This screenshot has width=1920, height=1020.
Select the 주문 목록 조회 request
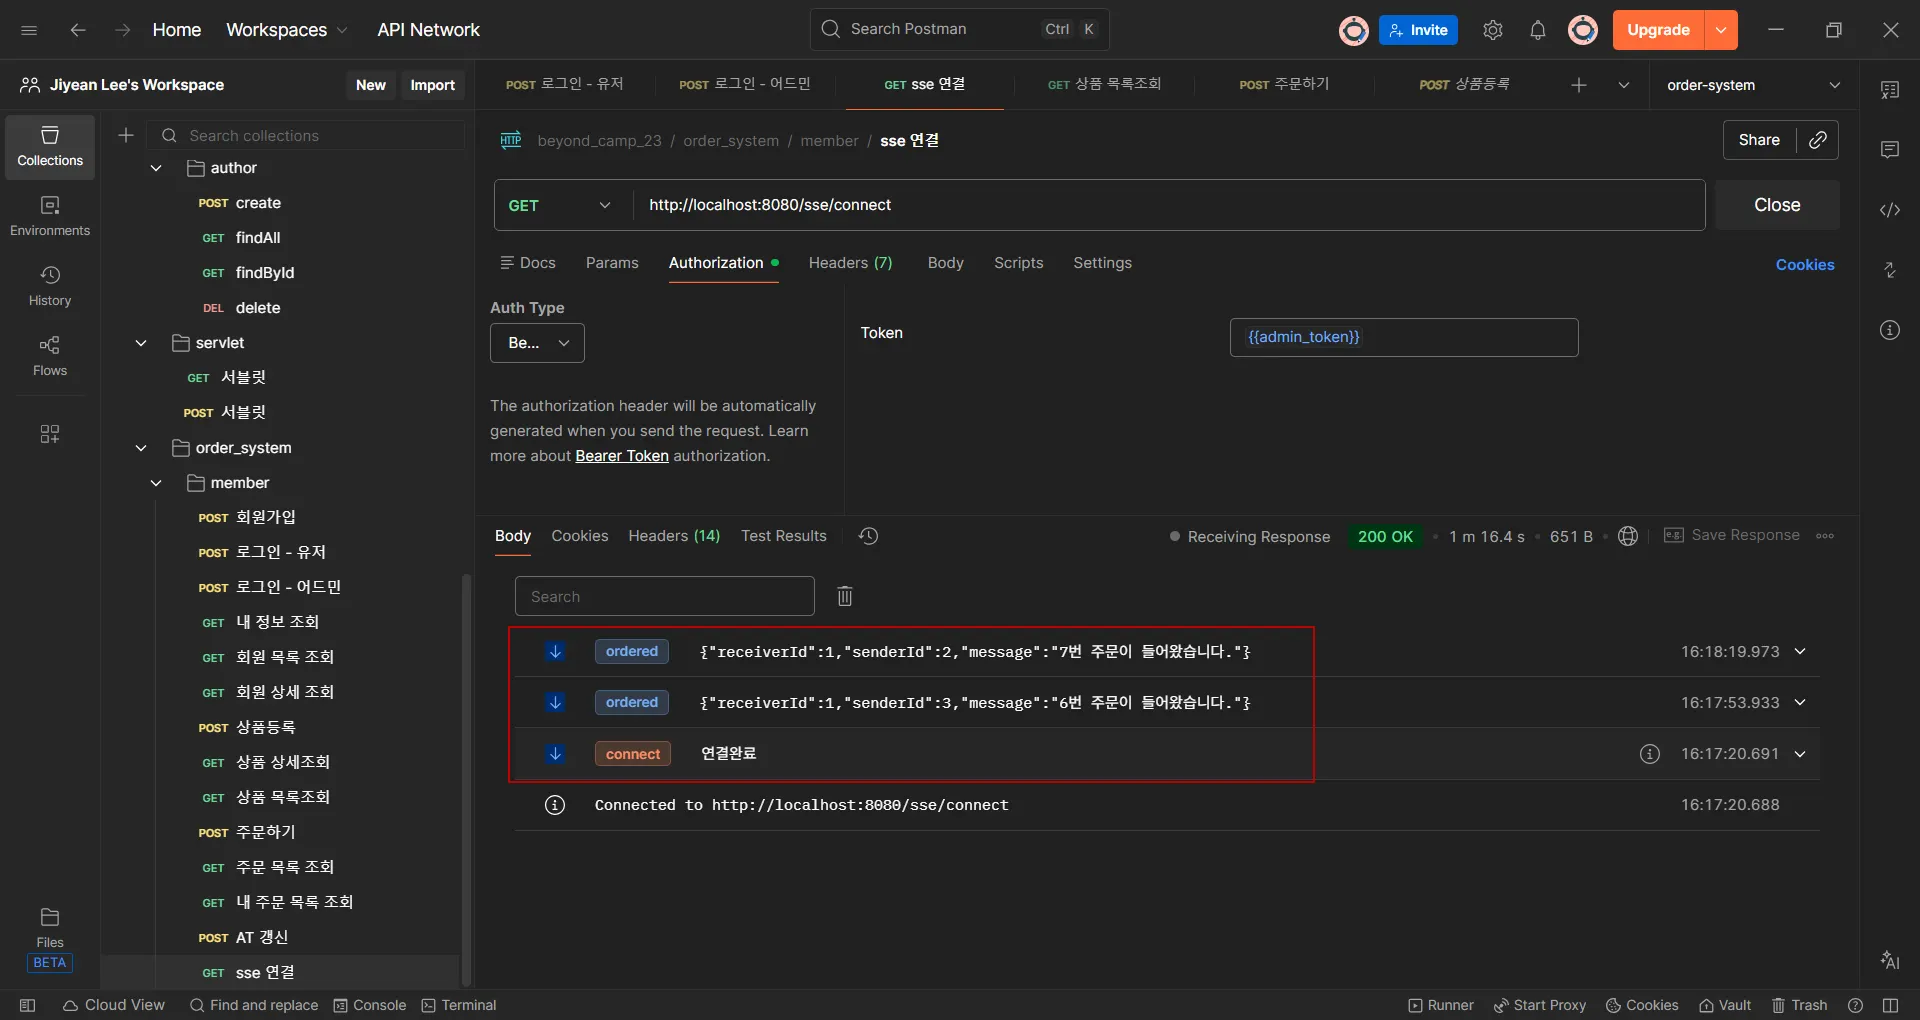coord(284,867)
